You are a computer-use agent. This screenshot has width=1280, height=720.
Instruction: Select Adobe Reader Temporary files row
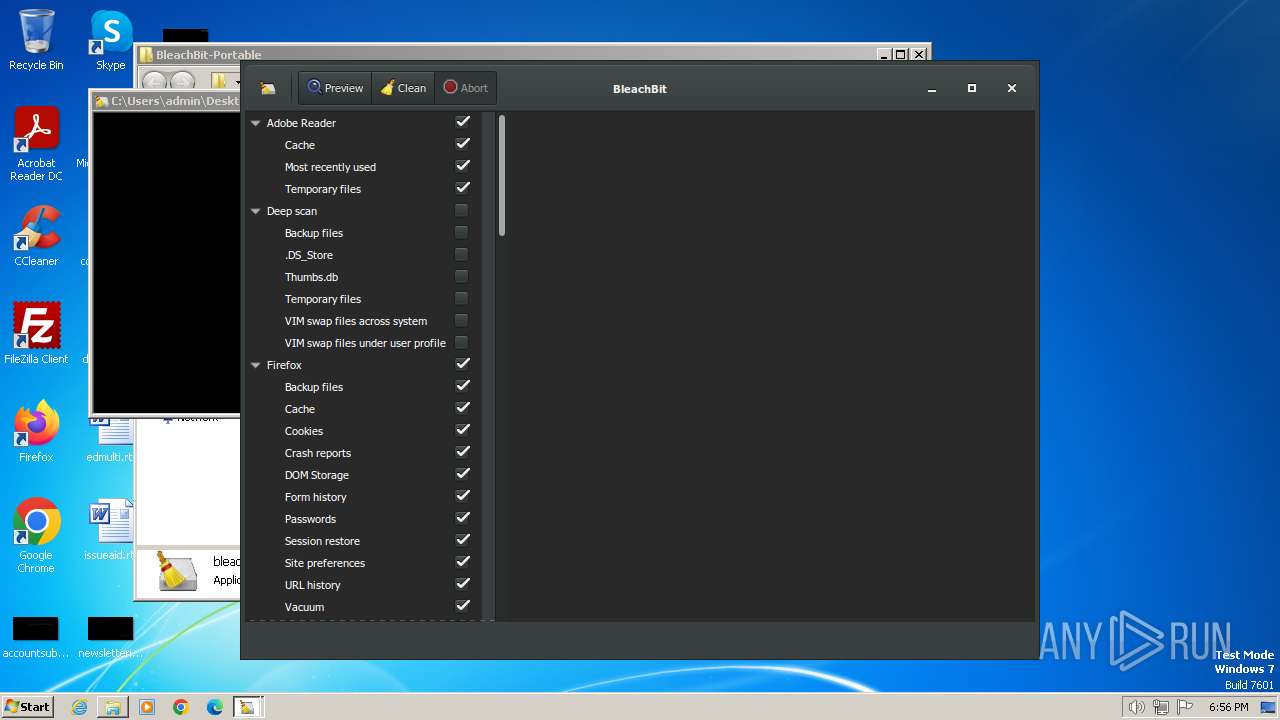tap(363, 189)
